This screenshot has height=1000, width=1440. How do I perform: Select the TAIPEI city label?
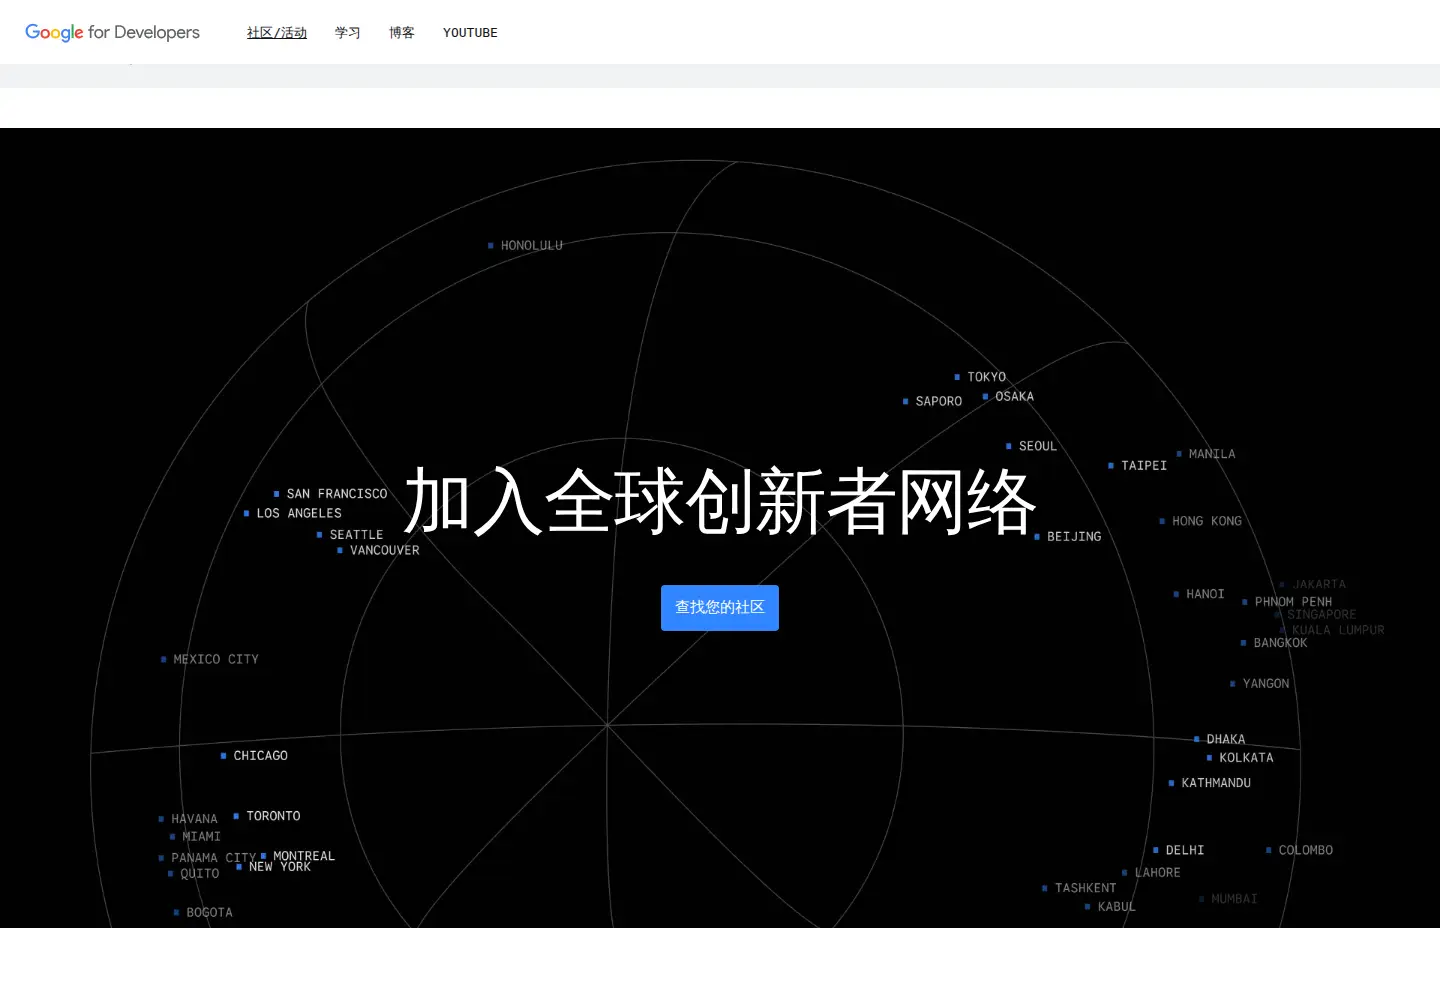pos(1144,466)
